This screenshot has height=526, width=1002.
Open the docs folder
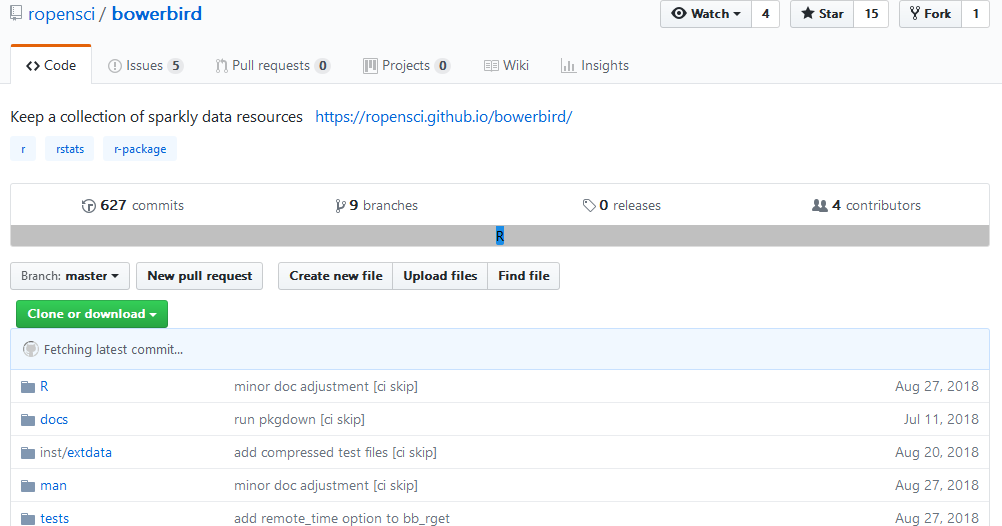pyautogui.click(x=54, y=420)
